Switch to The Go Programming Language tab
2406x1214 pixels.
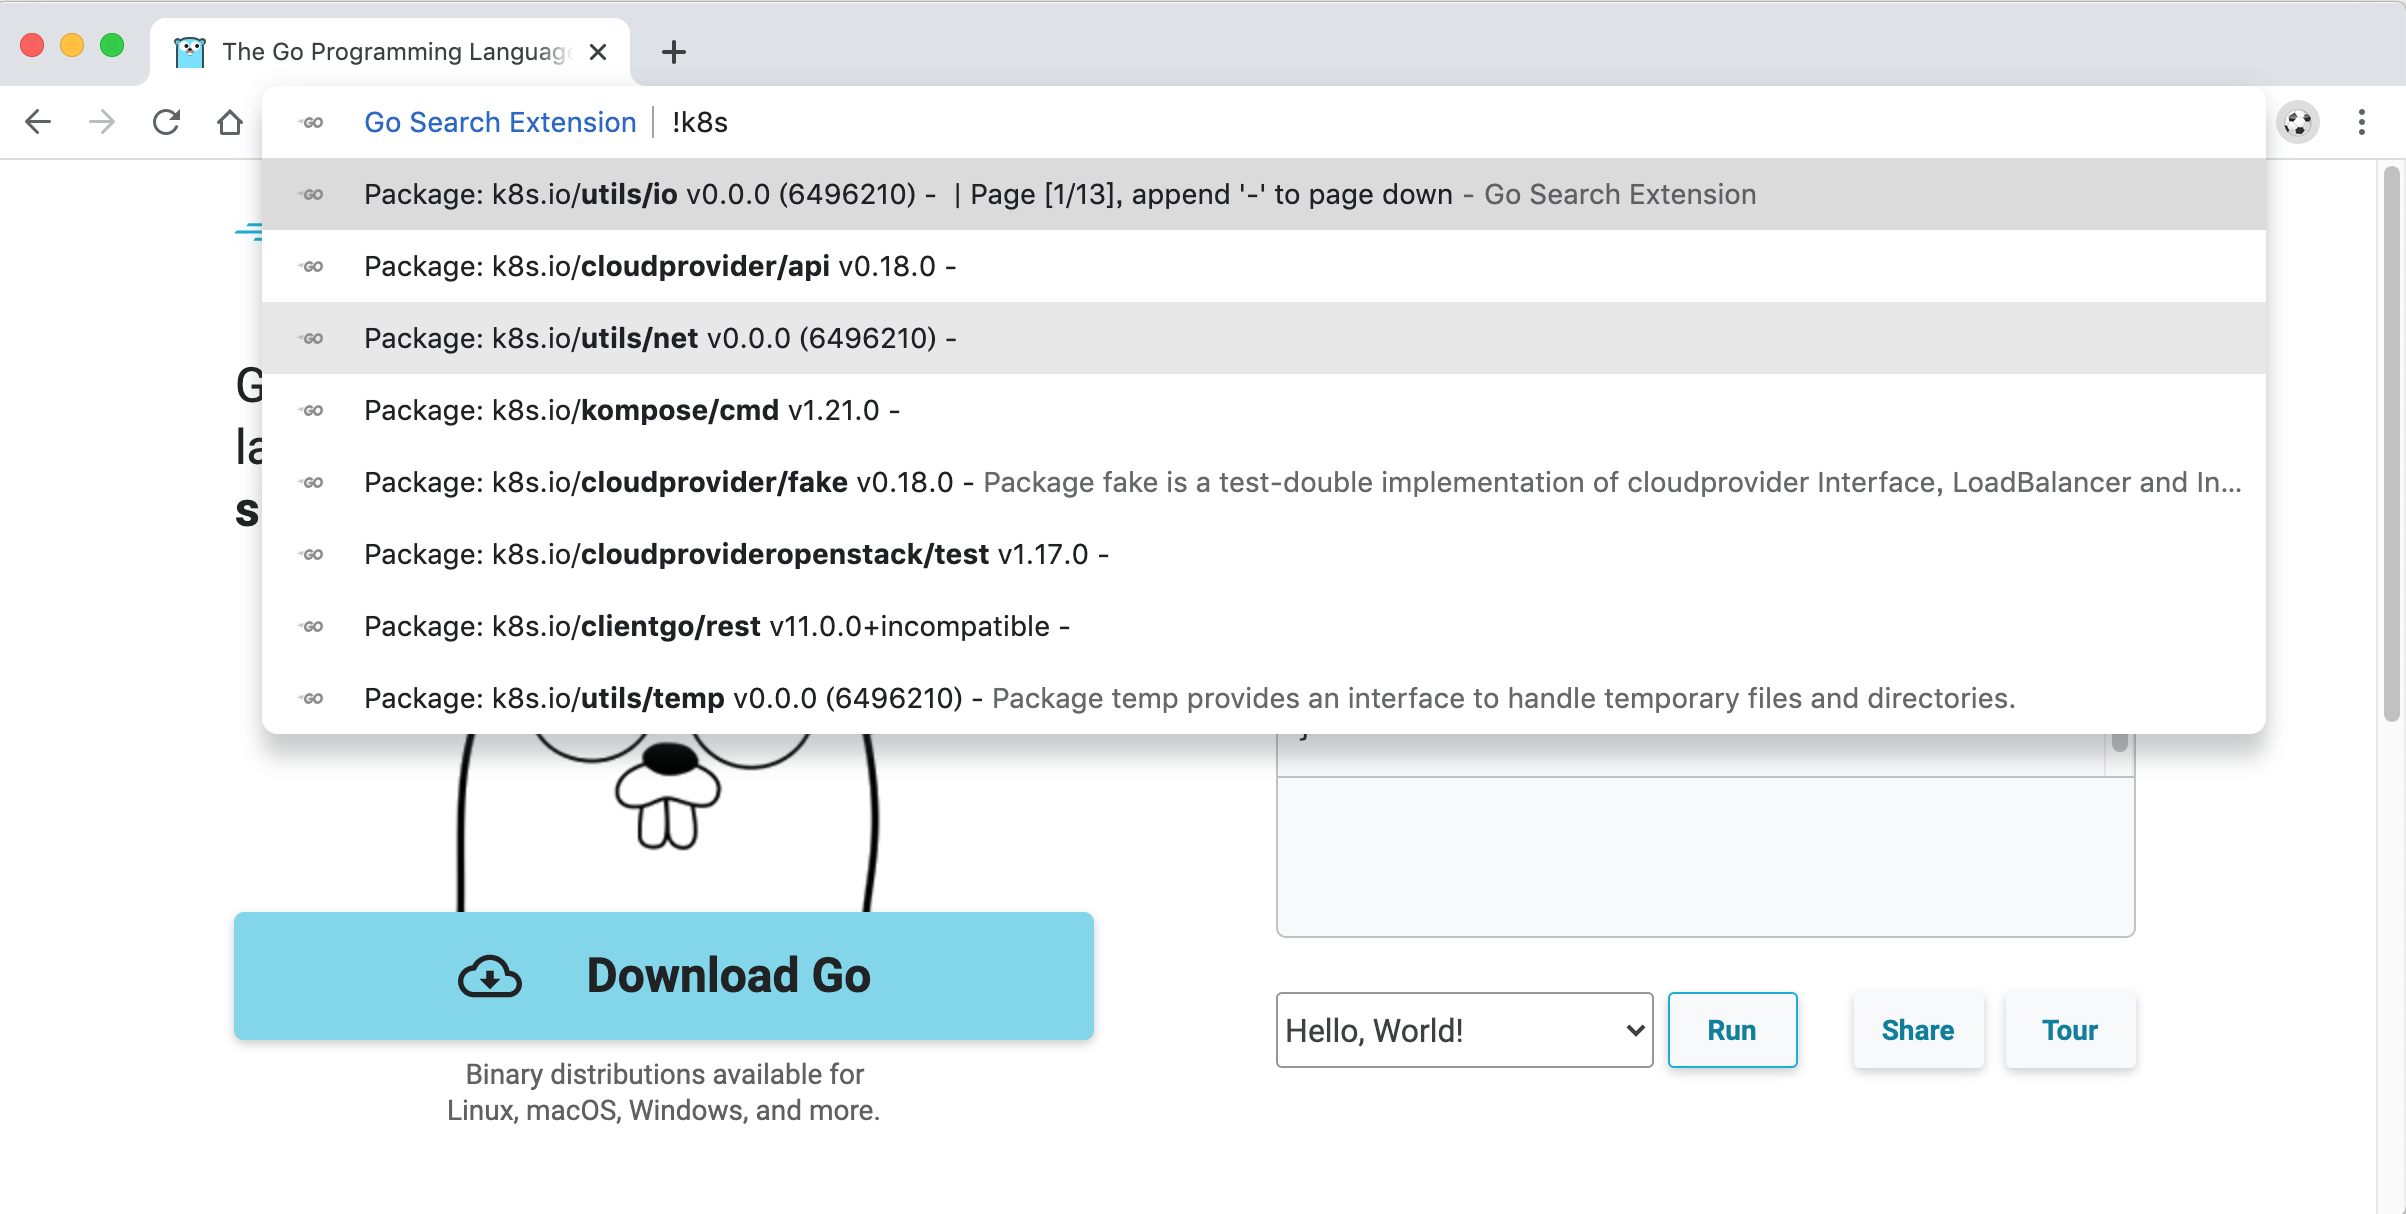click(x=390, y=52)
